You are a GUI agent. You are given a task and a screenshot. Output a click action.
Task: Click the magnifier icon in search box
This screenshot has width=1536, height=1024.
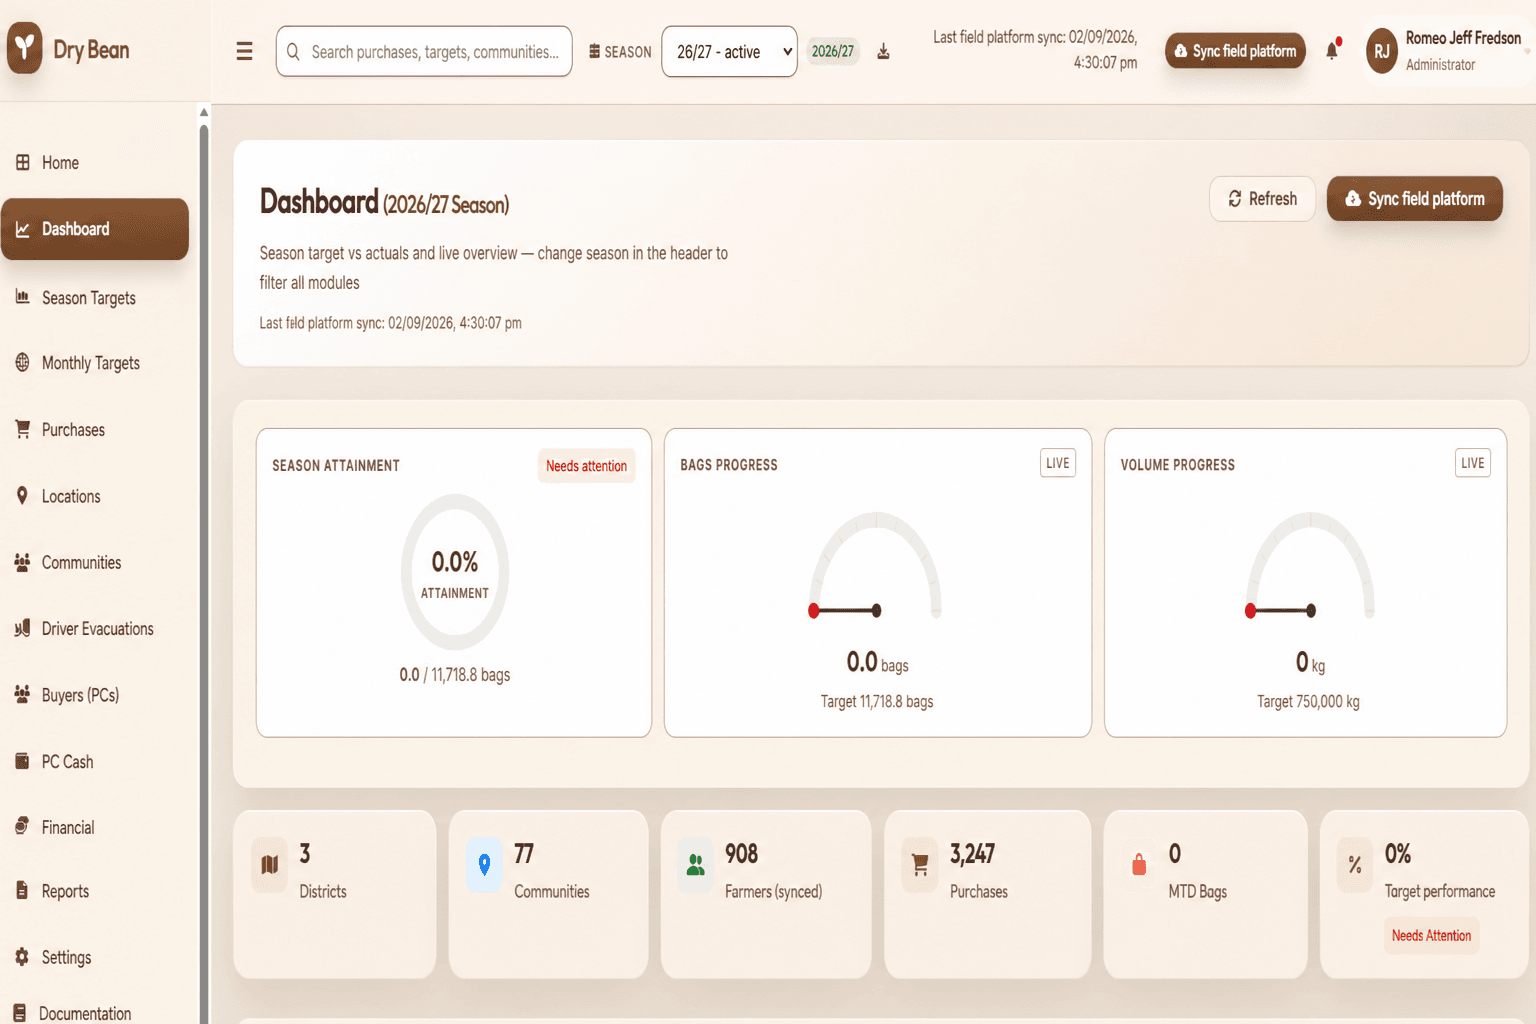click(x=293, y=52)
